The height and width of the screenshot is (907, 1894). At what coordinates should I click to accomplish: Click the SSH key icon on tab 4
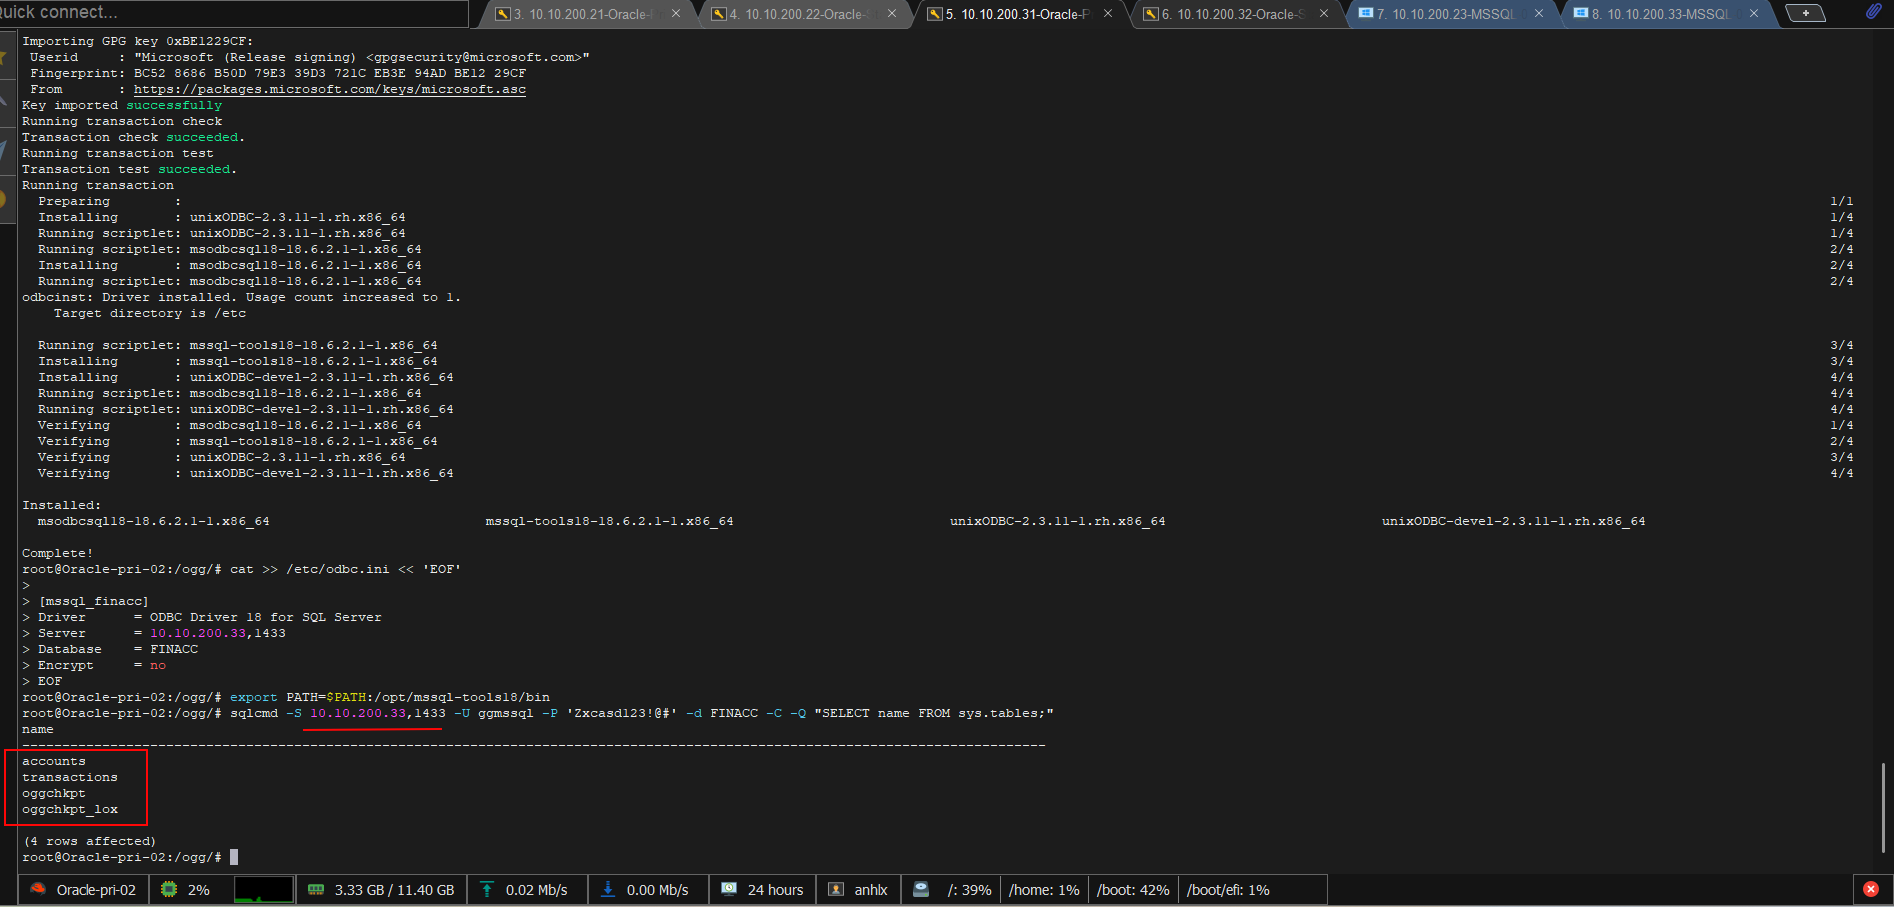coord(719,14)
